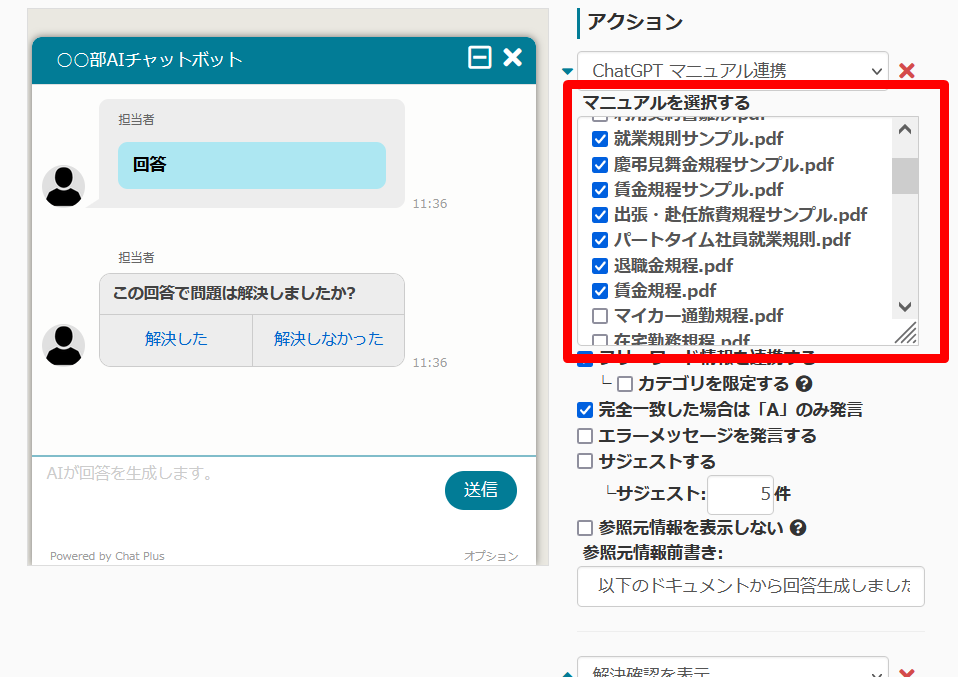Click the 送信 send button
This screenshot has height=677, width=958.
(480, 490)
